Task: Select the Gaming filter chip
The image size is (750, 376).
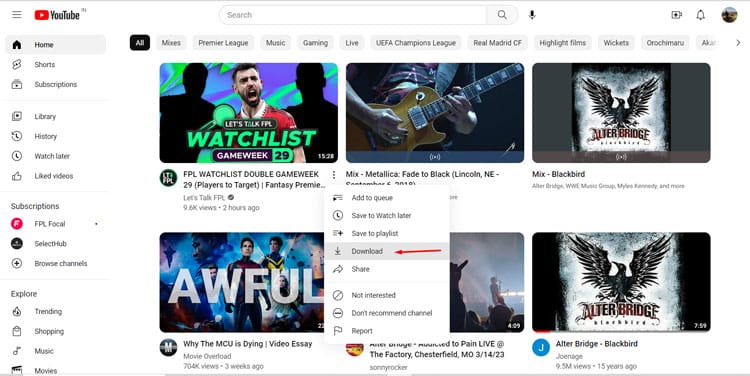Action: coord(315,43)
